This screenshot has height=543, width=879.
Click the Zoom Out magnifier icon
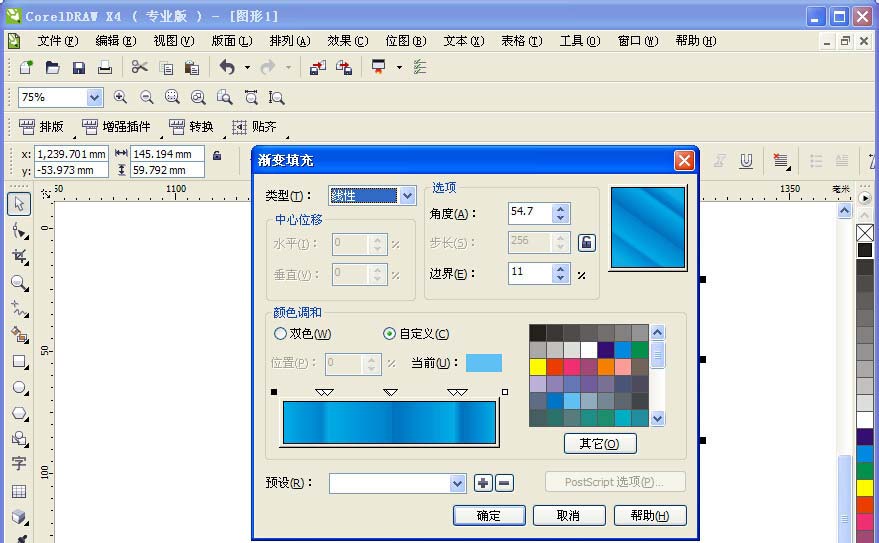click(x=146, y=97)
